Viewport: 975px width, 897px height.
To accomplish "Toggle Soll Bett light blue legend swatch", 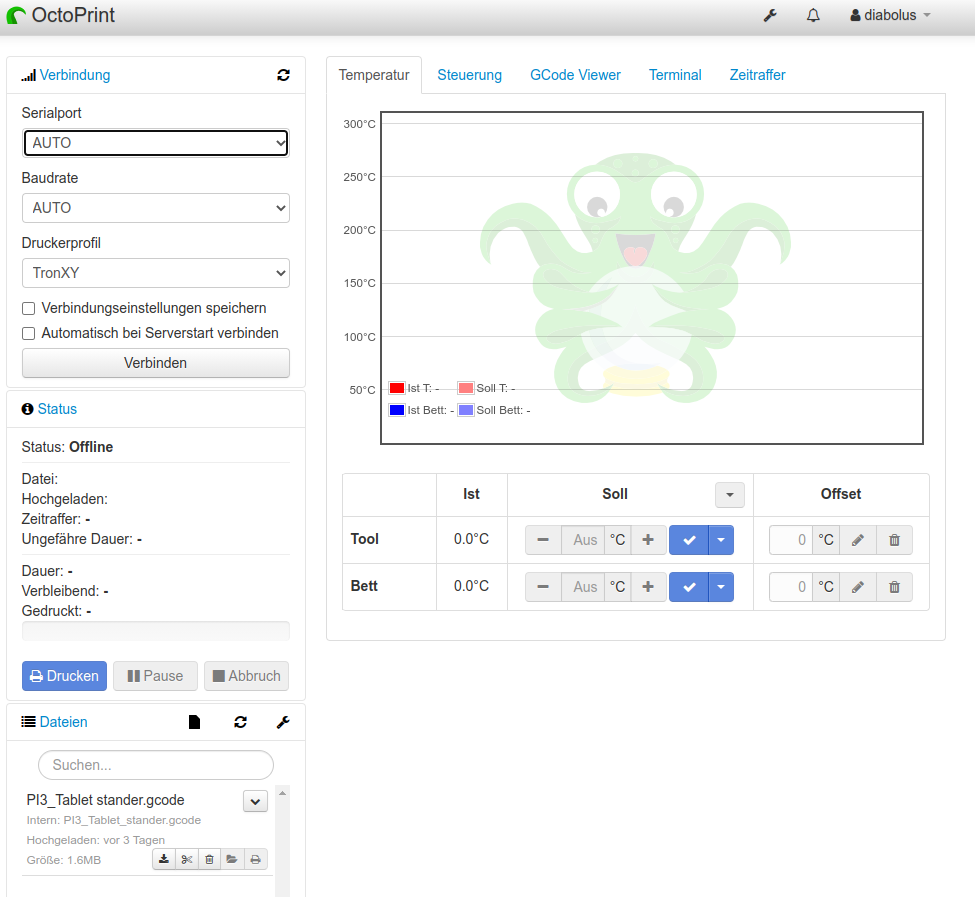I will coord(466,410).
